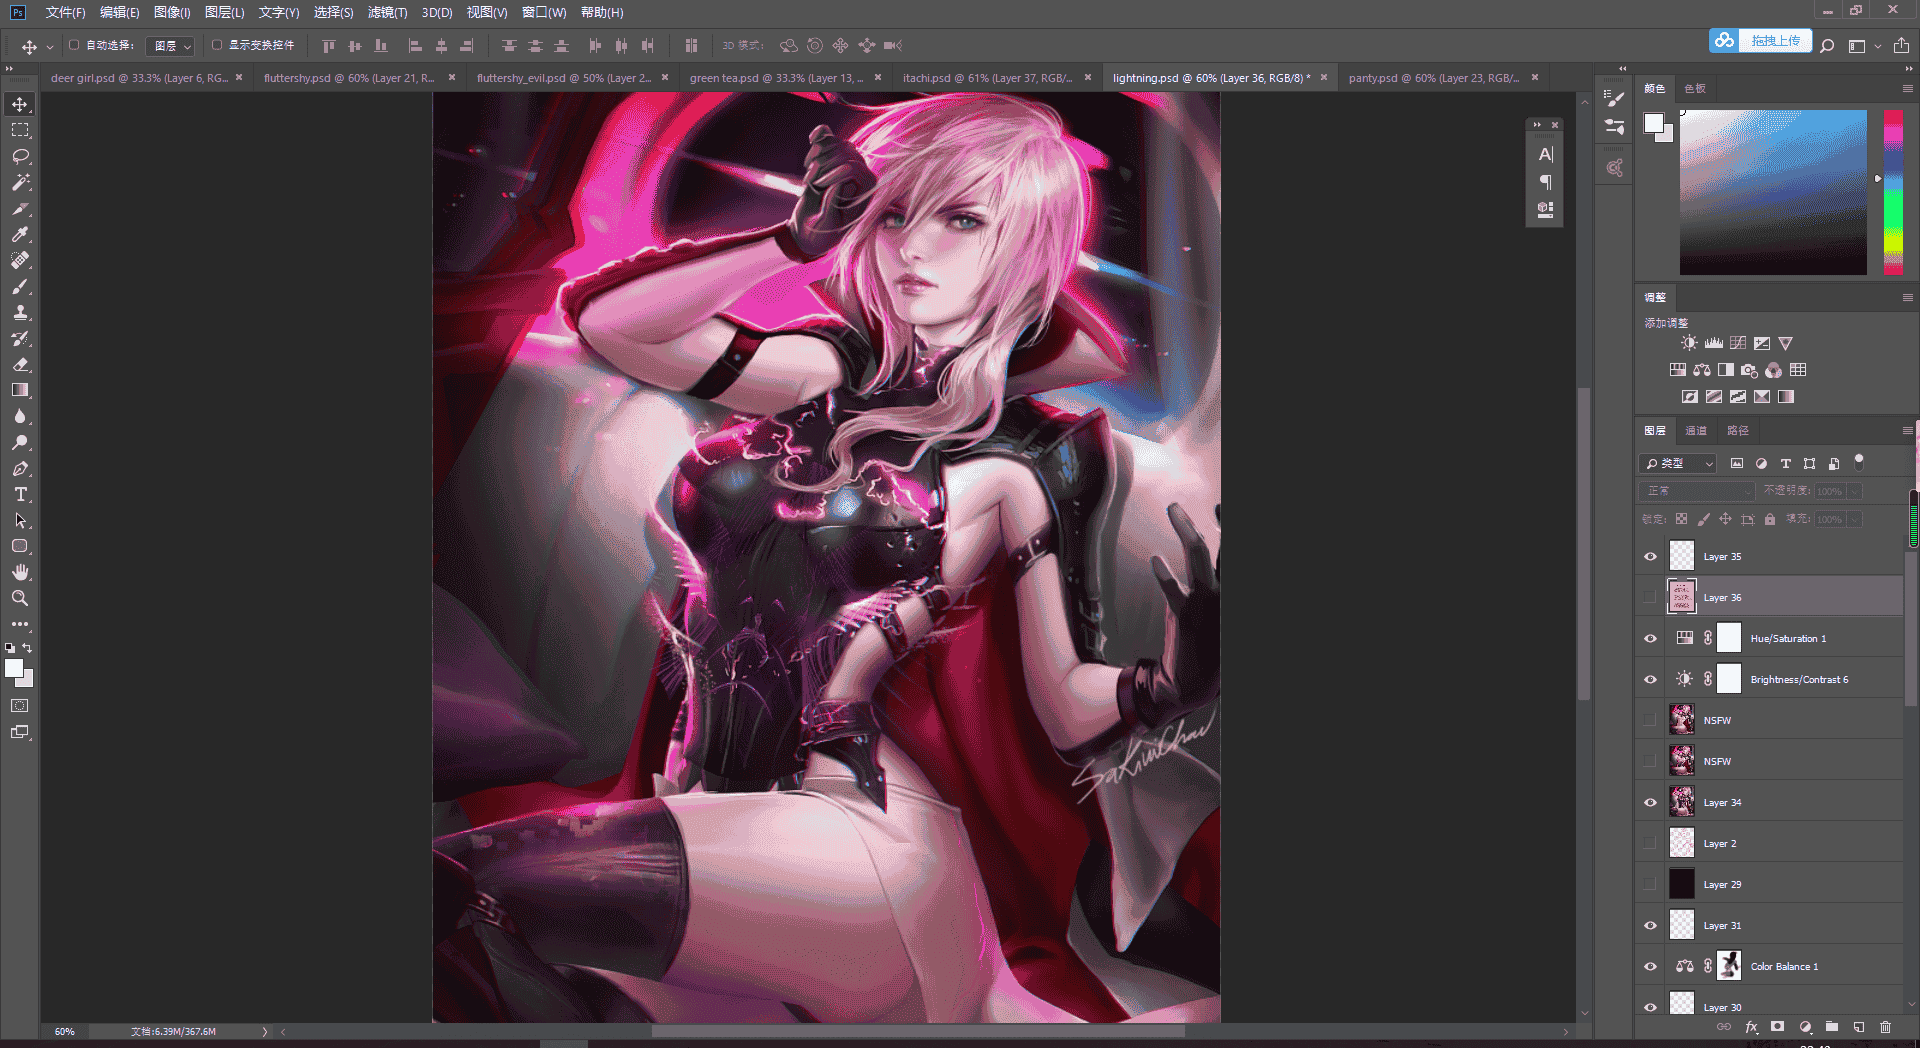The height and width of the screenshot is (1048, 1920).
Task: Pick the Eraser tool
Action: coord(20,364)
